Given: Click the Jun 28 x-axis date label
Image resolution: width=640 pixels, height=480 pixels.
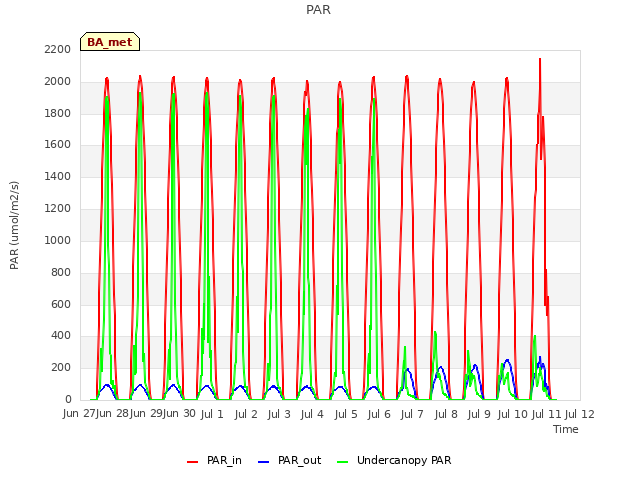Looking at the screenshot, I should tap(112, 414).
